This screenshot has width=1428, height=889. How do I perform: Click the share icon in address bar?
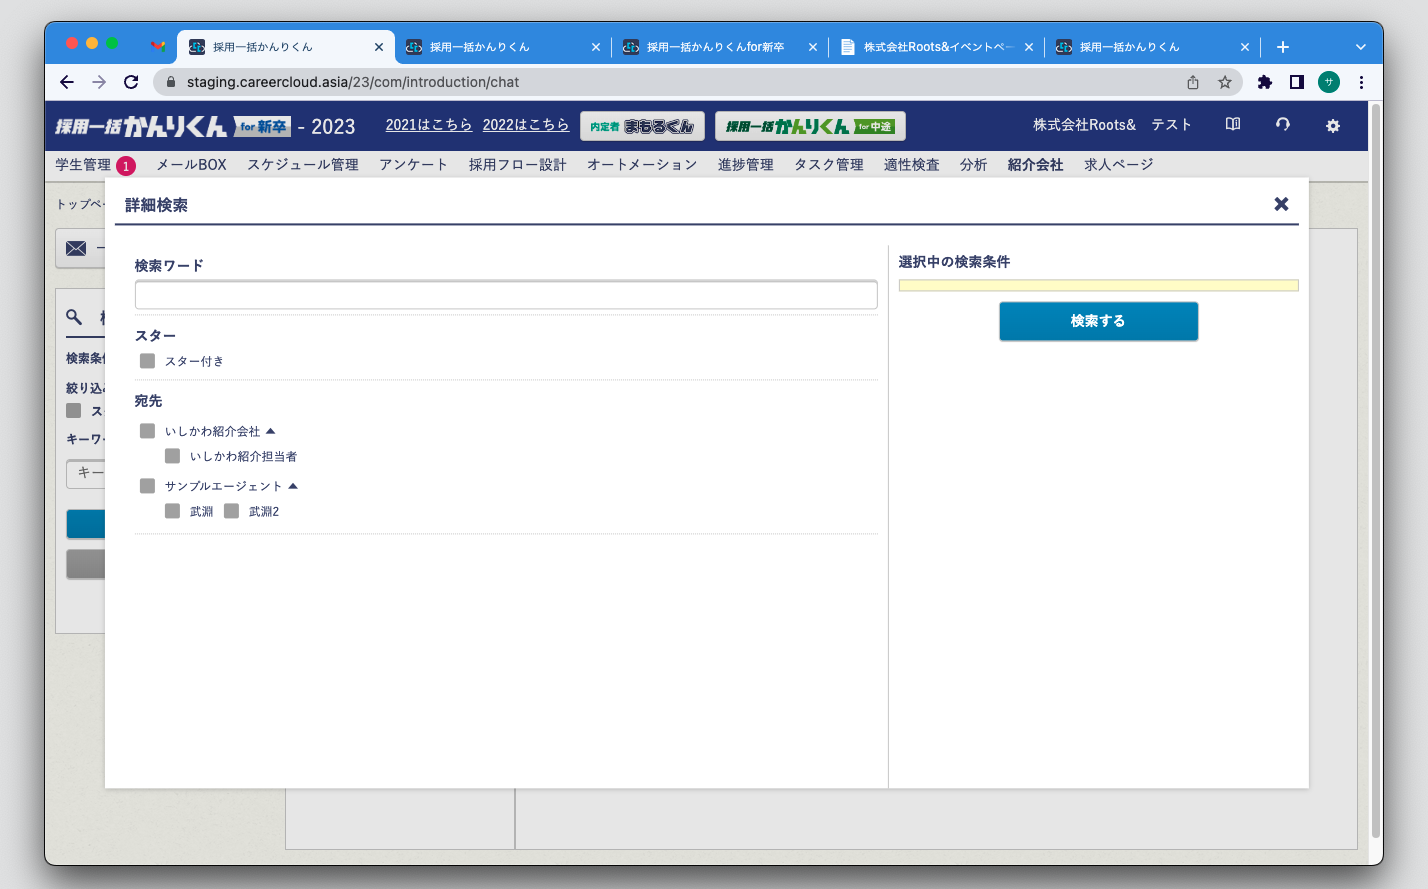coord(1193,82)
